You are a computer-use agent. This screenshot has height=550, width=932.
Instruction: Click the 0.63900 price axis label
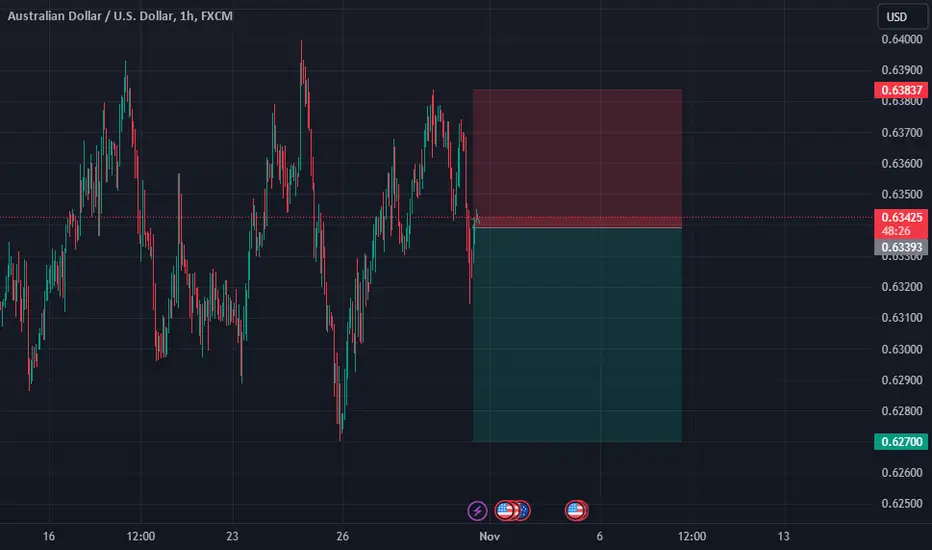tap(902, 70)
